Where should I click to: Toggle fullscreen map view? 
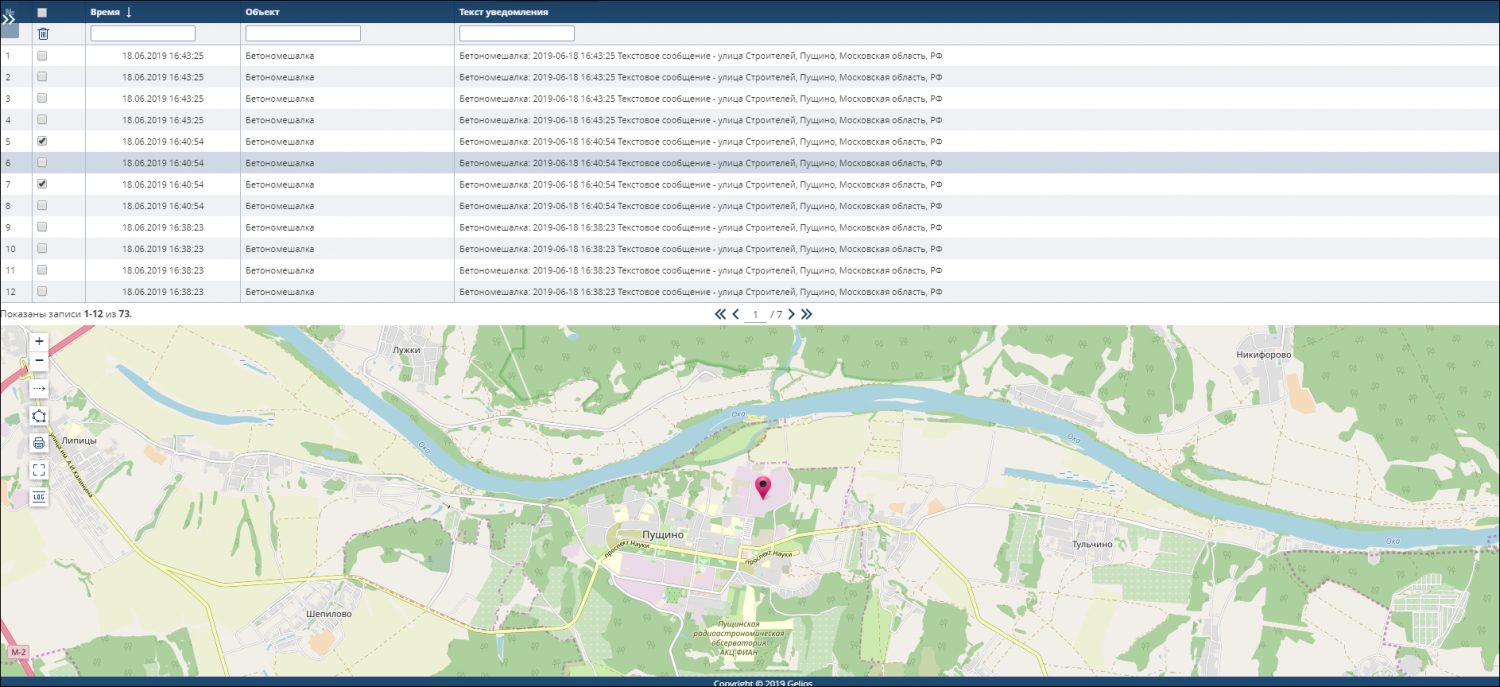(x=39, y=470)
